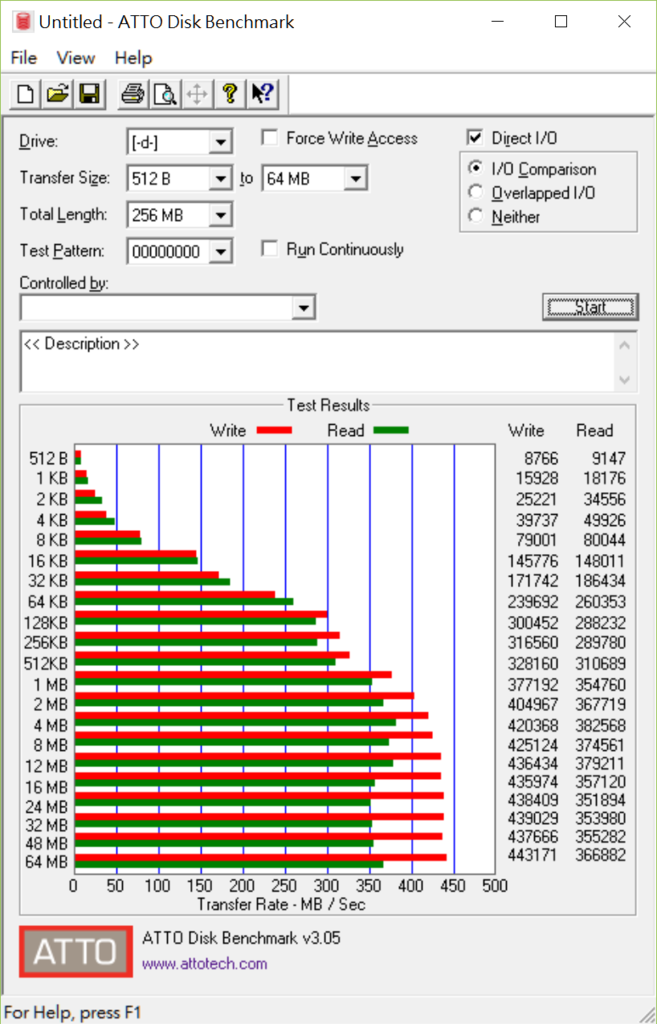Activate context help pointer icon
Image resolution: width=657 pixels, height=1024 pixels.
coord(263,94)
